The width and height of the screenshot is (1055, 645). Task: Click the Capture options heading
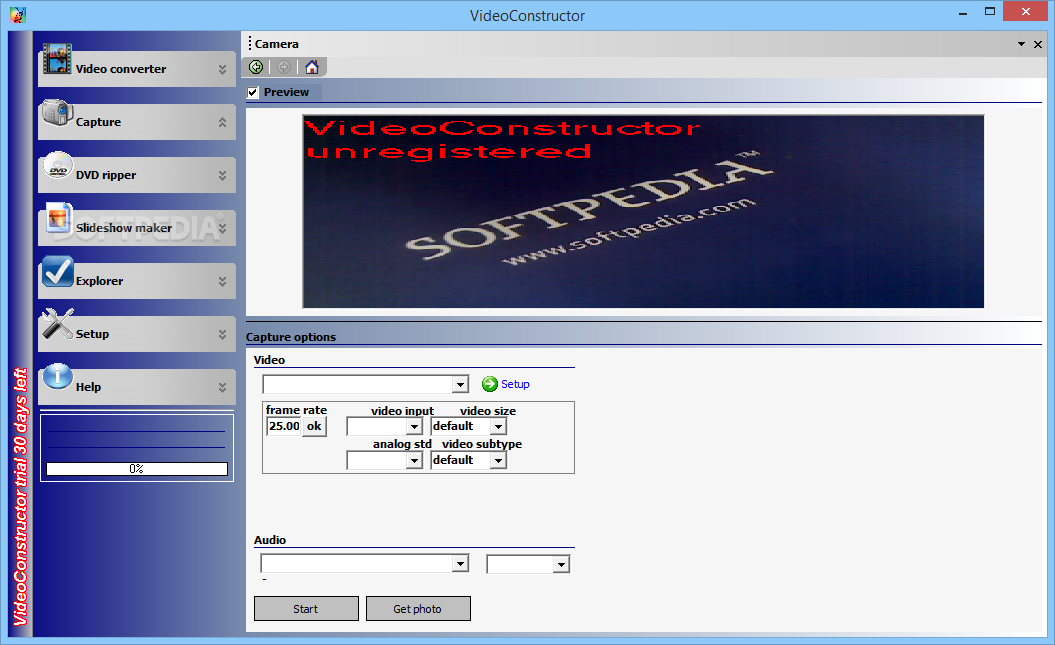click(x=291, y=337)
